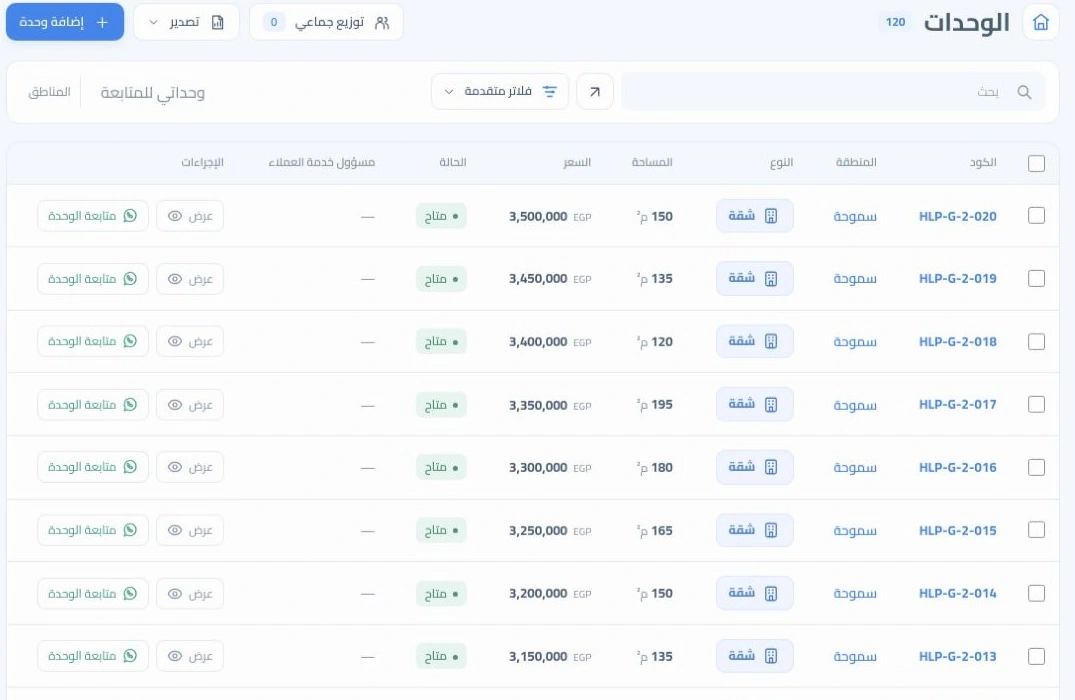Viewport: 1075px width, 700px height.
Task: Click the WhatsApp icon in HLP-G-2-013 row
Action: (x=130, y=655)
